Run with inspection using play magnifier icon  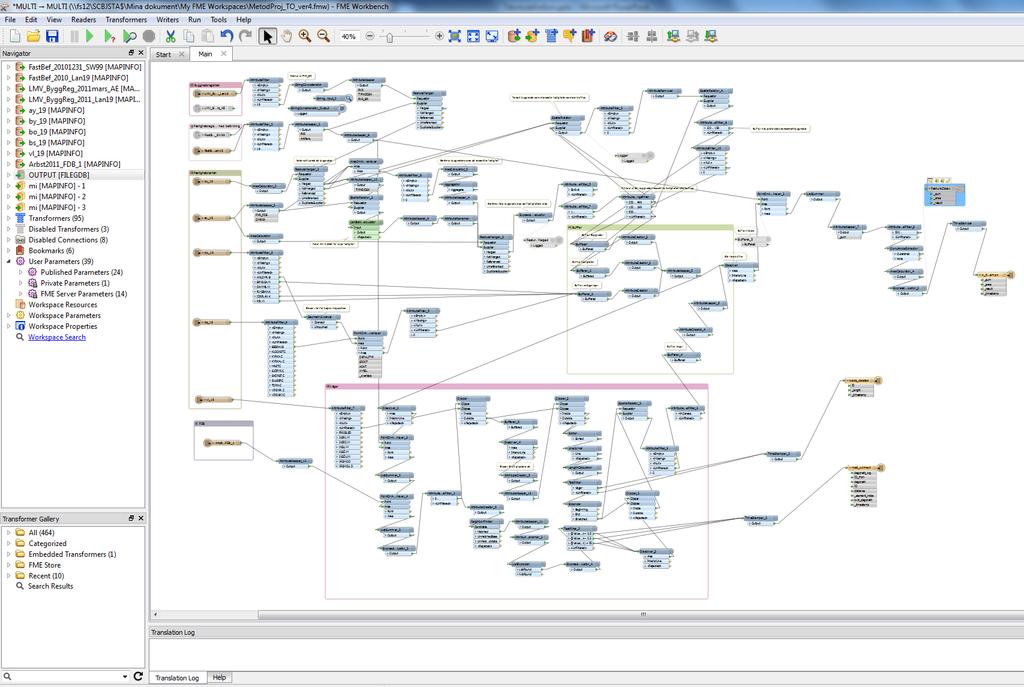(x=129, y=36)
